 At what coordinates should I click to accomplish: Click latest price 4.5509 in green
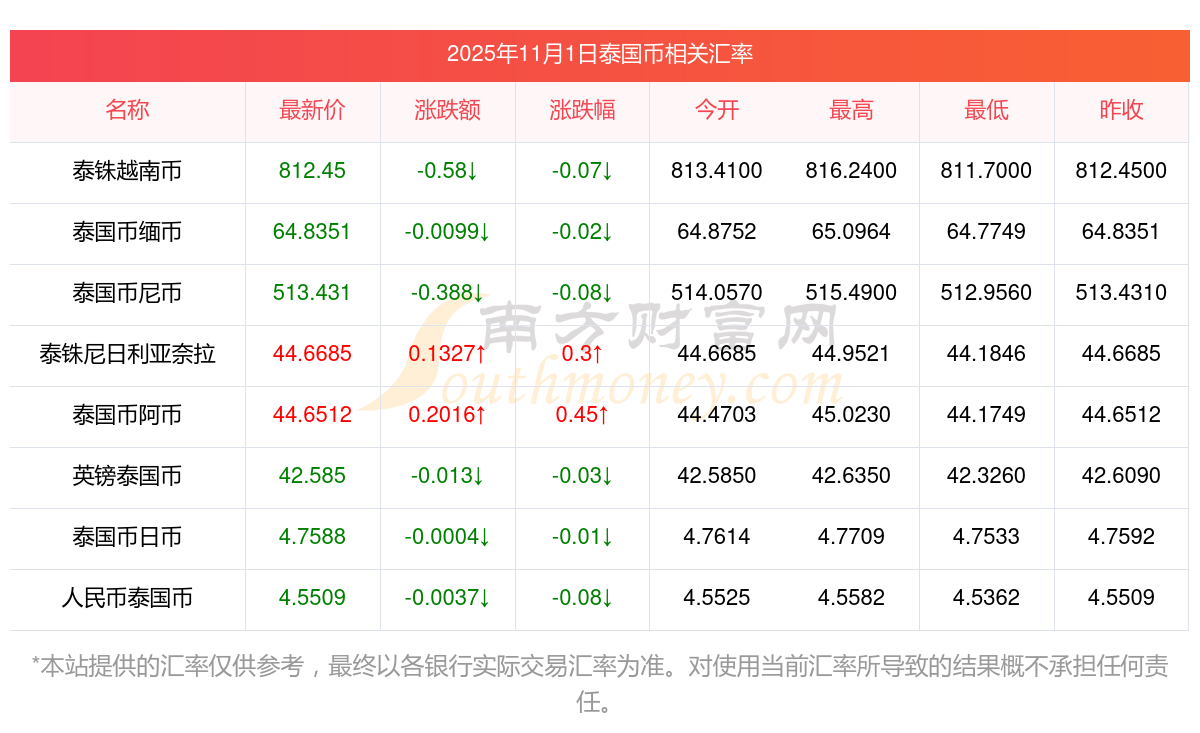point(312,598)
